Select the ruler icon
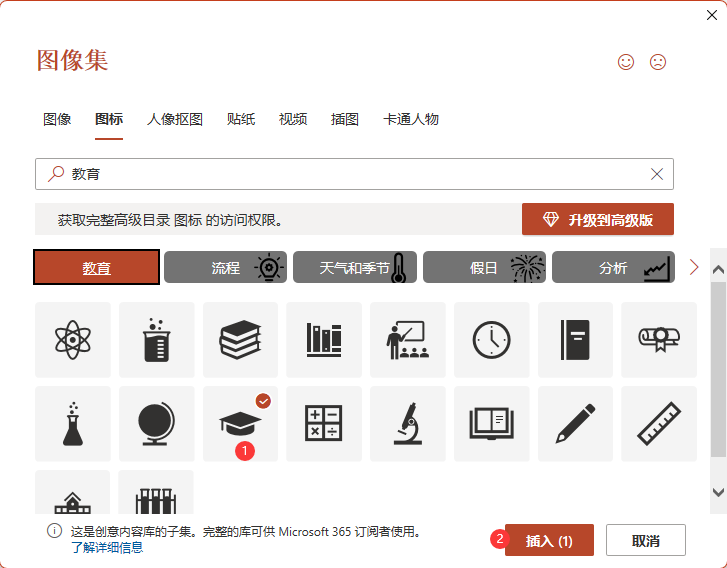Image resolution: width=727 pixels, height=568 pixels. [x=659, y=424]
